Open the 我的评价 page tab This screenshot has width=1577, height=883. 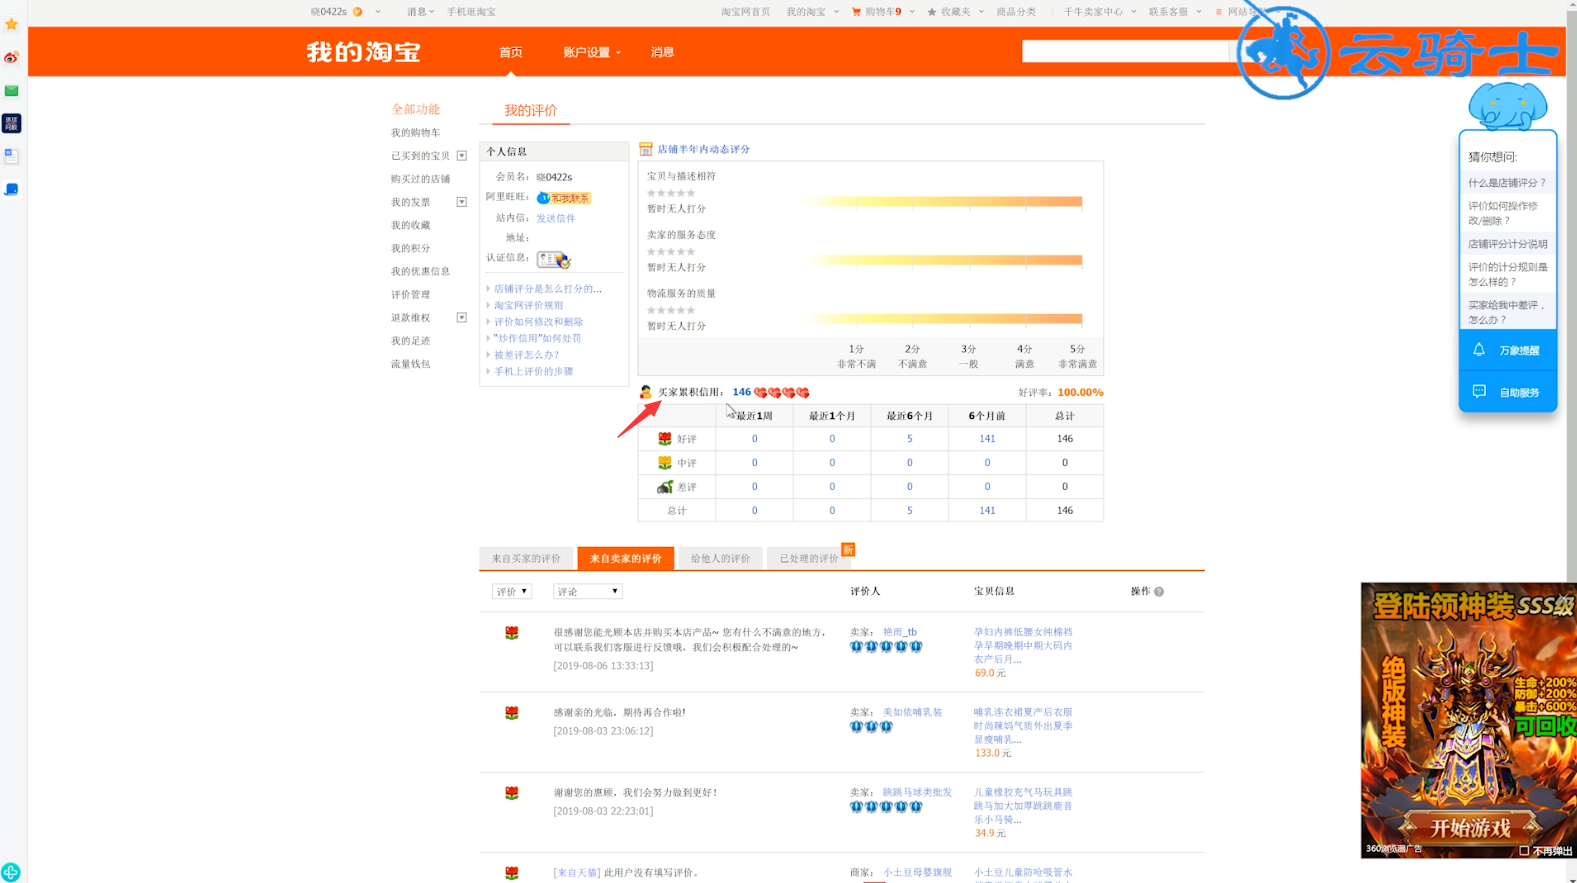coord(531,111)
